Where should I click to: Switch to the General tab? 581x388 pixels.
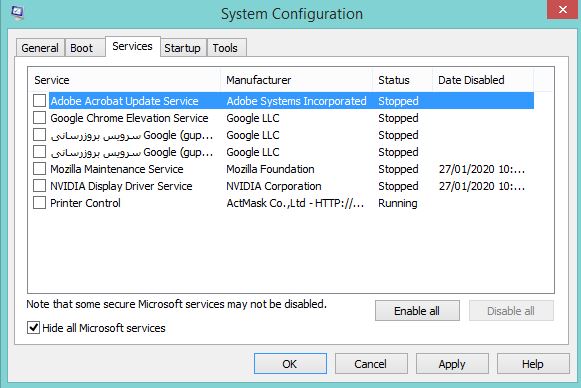coord(40,48)
